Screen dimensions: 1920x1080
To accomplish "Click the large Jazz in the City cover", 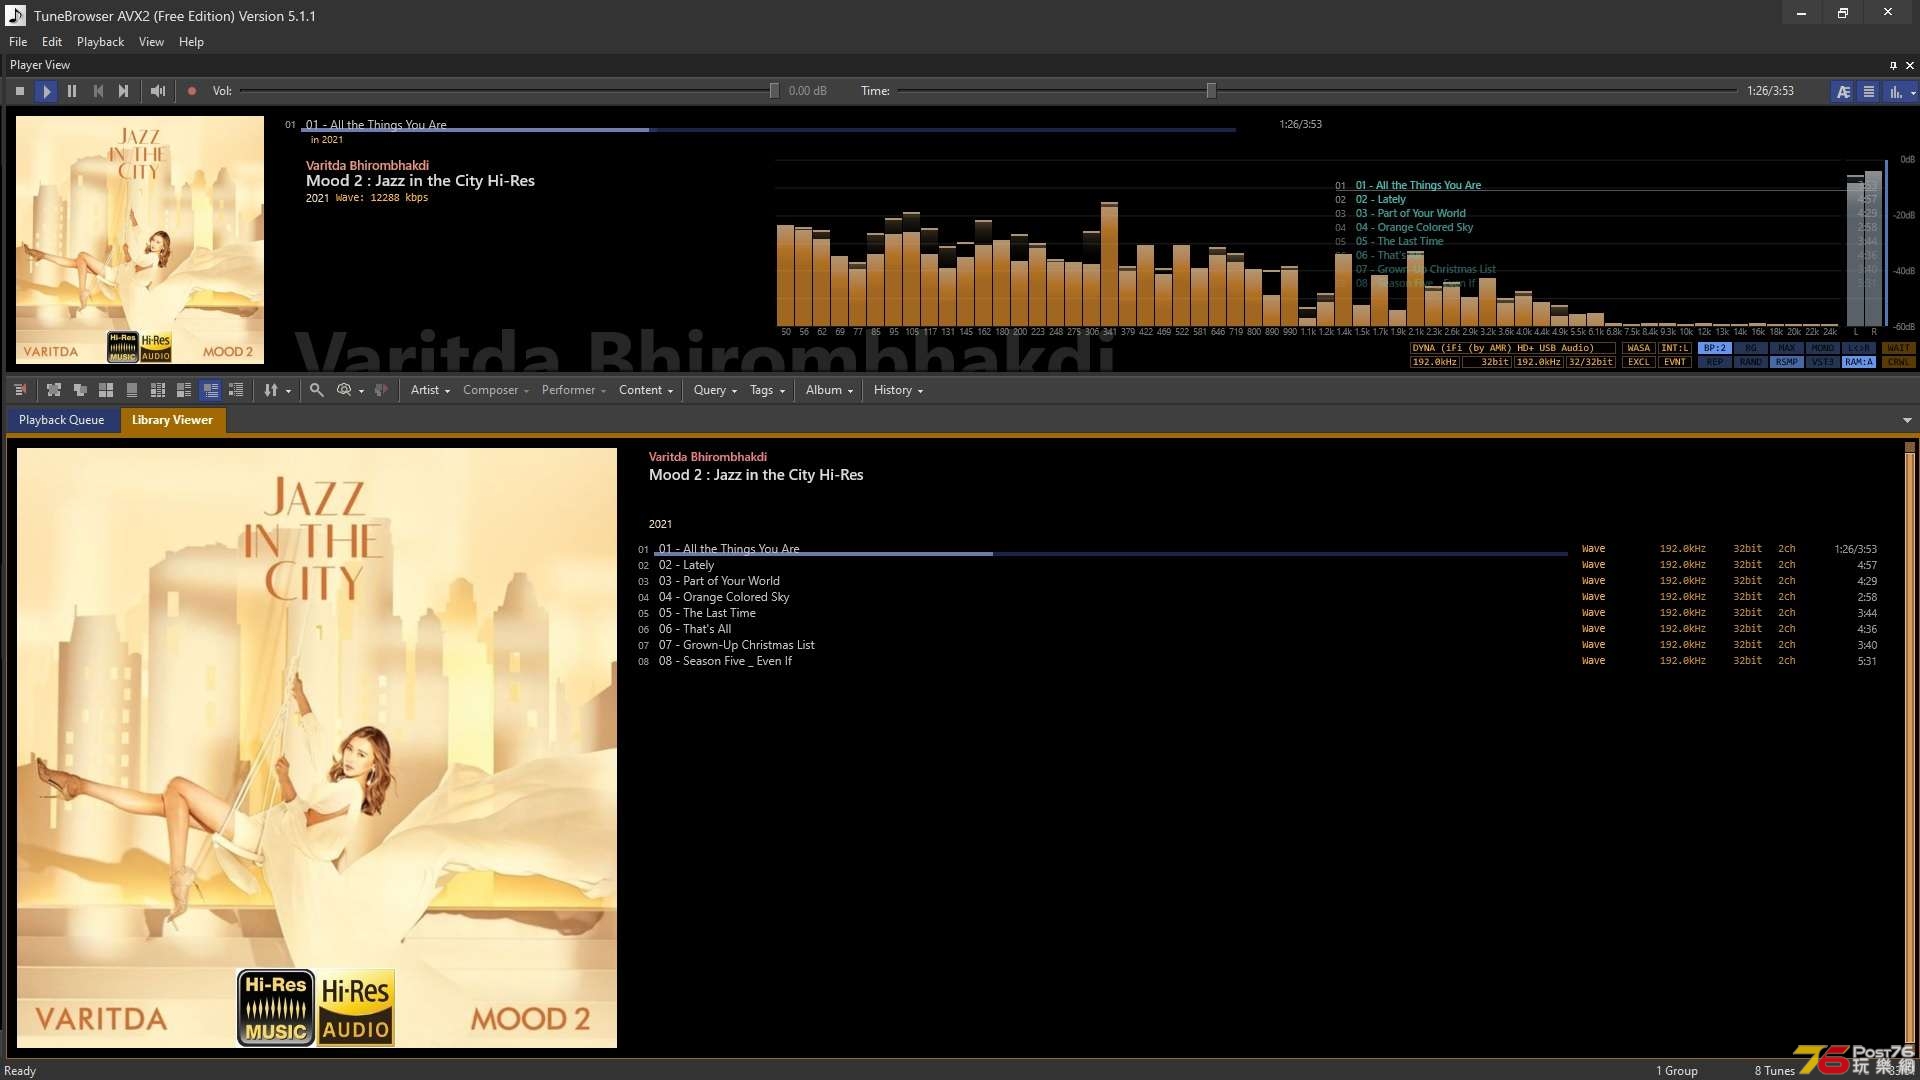I will click(x=317, y=748).
